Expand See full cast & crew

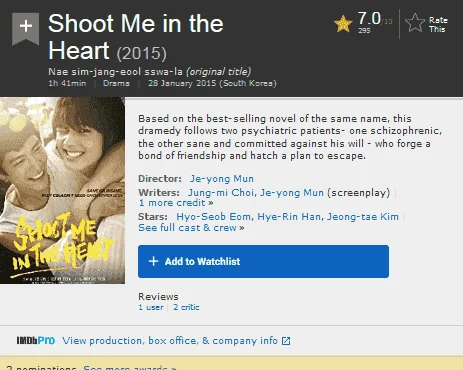coord(191,228)
